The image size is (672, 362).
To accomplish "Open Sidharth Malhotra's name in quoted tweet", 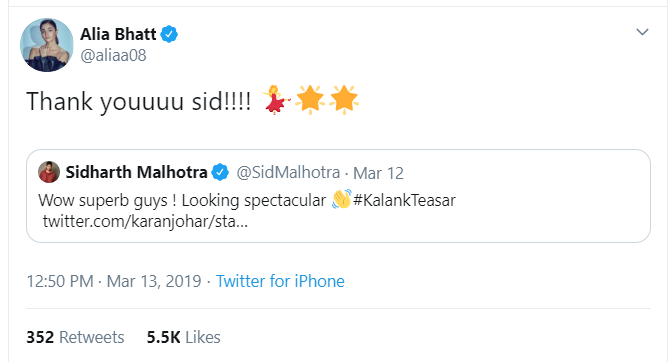I will point(136,172).
